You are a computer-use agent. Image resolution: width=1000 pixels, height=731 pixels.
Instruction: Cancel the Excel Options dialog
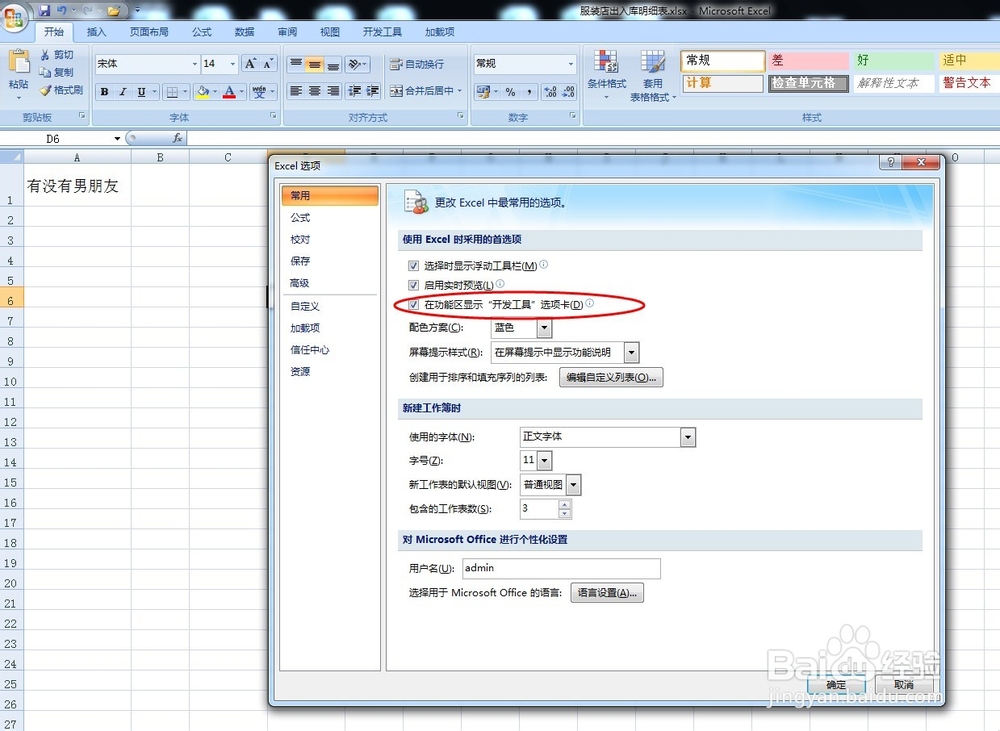click(x=904, y=684)
